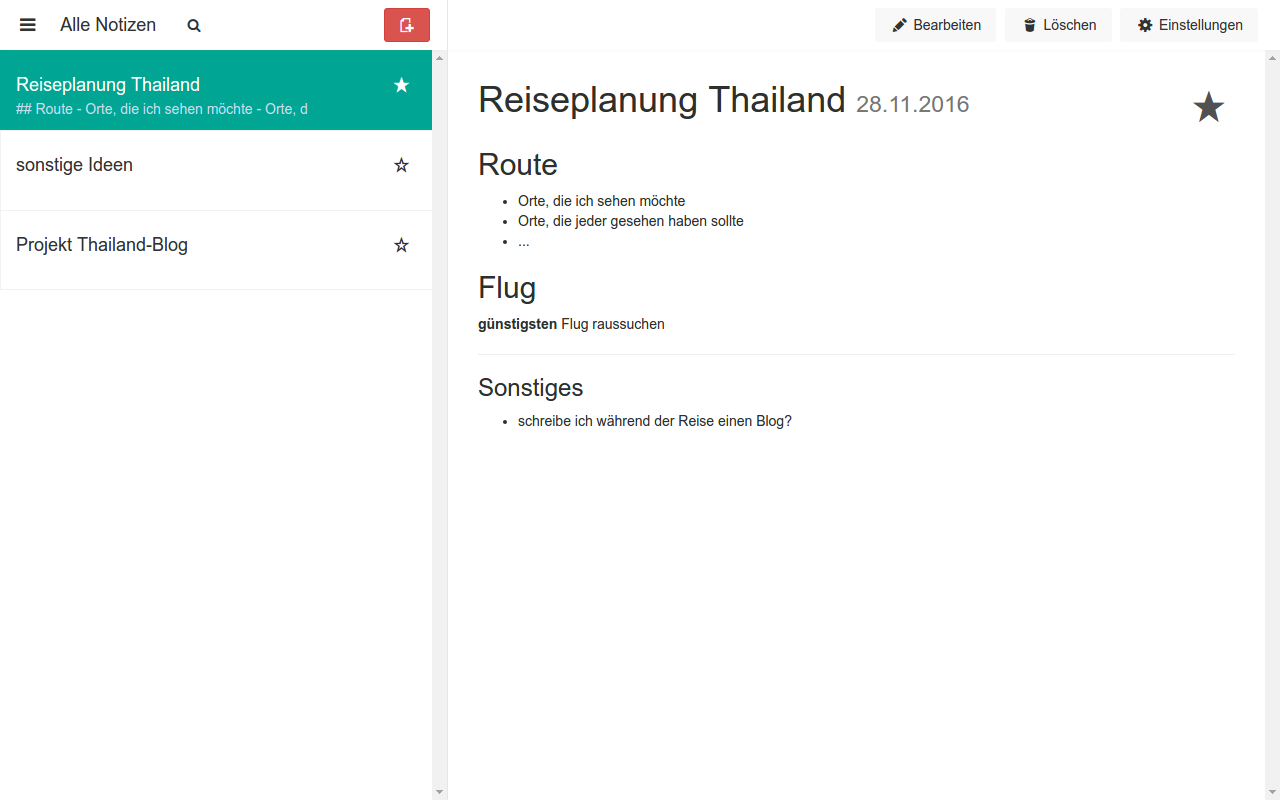Click the Route heading

pos(518,164)
